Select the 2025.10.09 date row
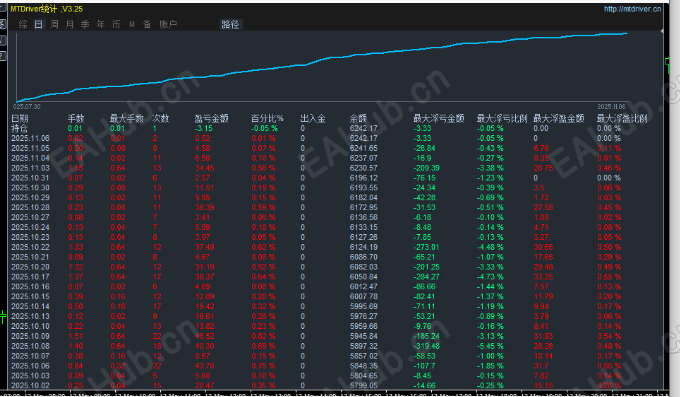The width and height of the screenshot is (680, 397). (30, 336)
